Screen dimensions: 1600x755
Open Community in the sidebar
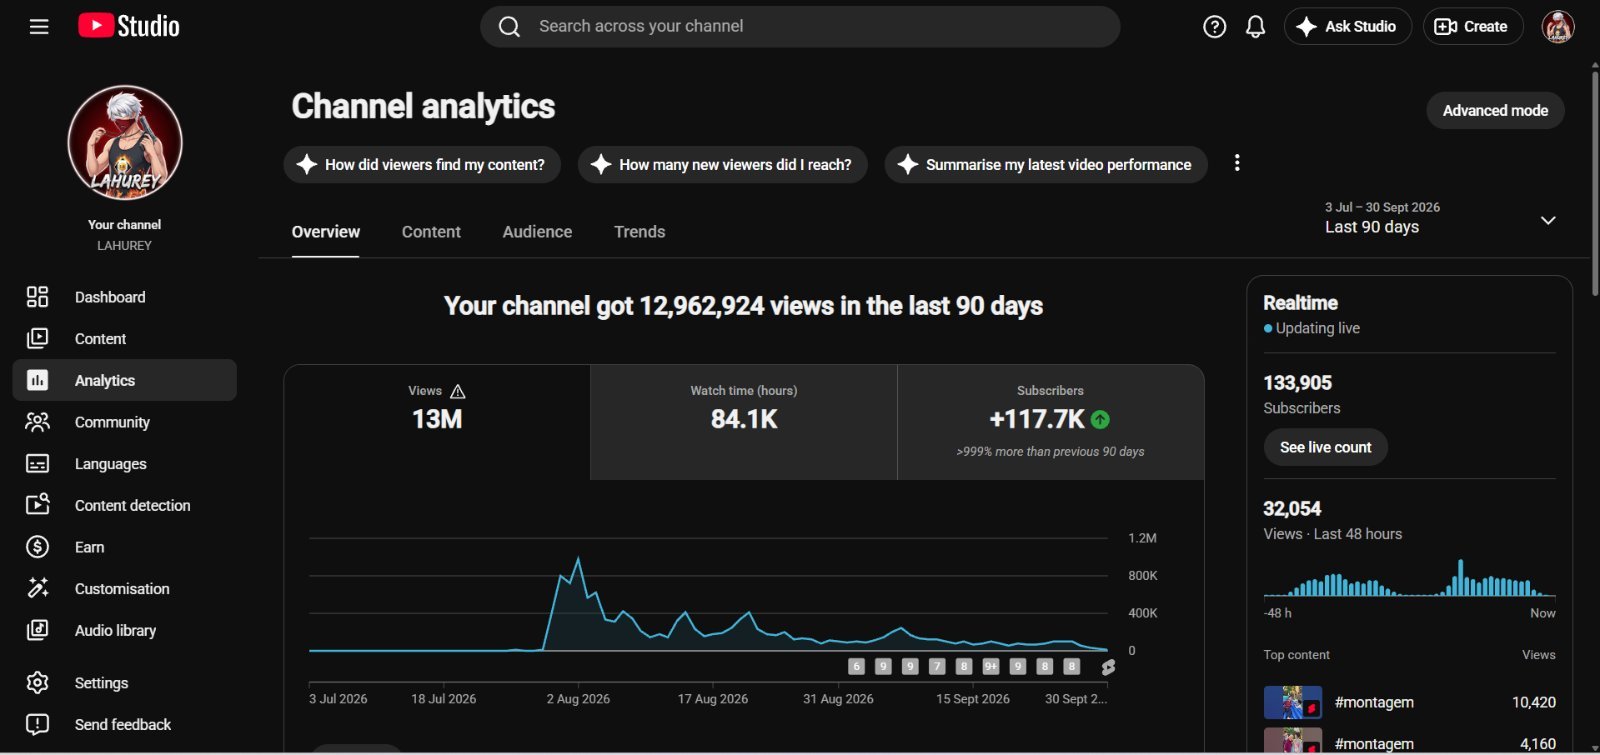[124, 422]
